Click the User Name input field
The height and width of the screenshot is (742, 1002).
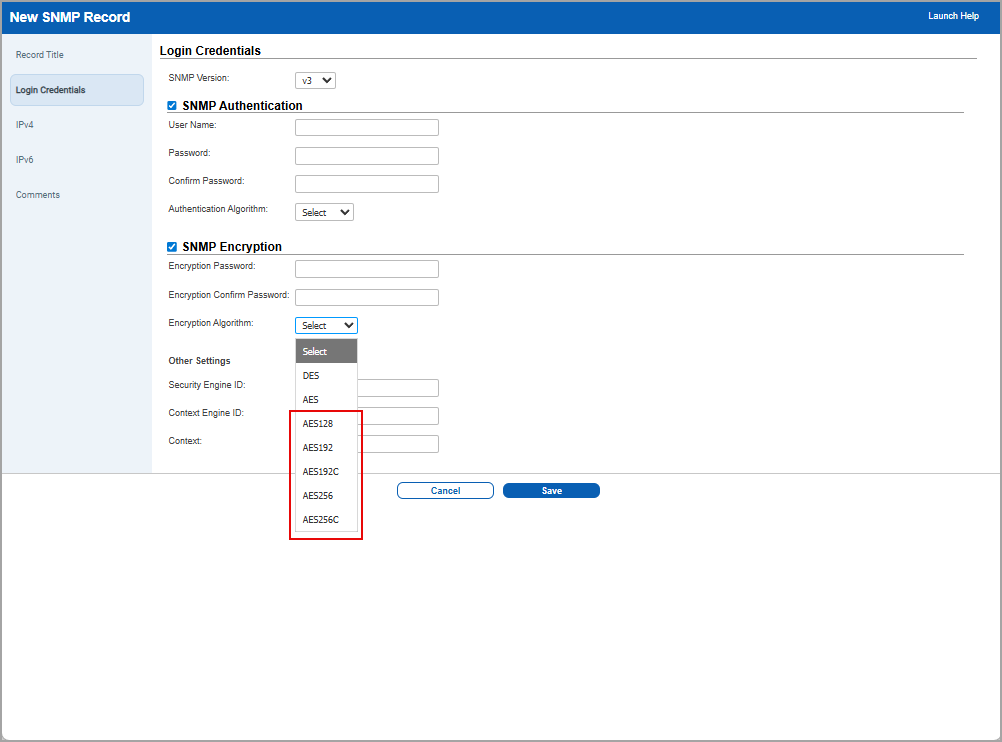coord(366,127)
